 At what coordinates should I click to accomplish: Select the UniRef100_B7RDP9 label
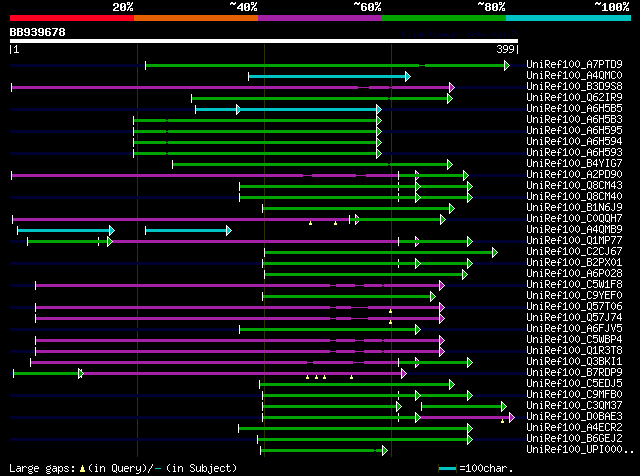pos(574,373)
